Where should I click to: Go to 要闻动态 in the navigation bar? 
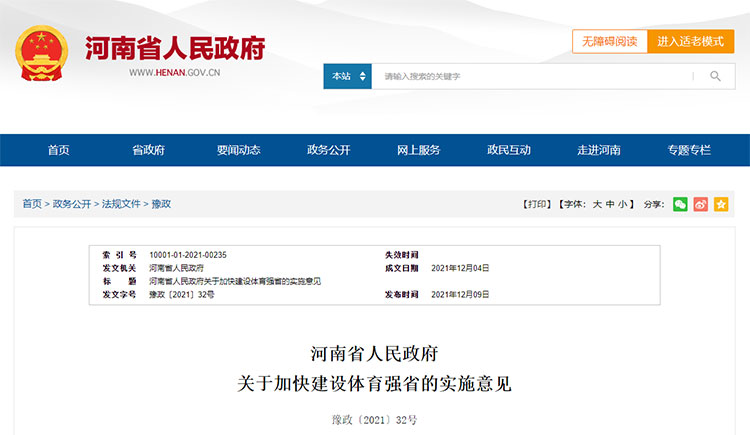coord(239,150)
